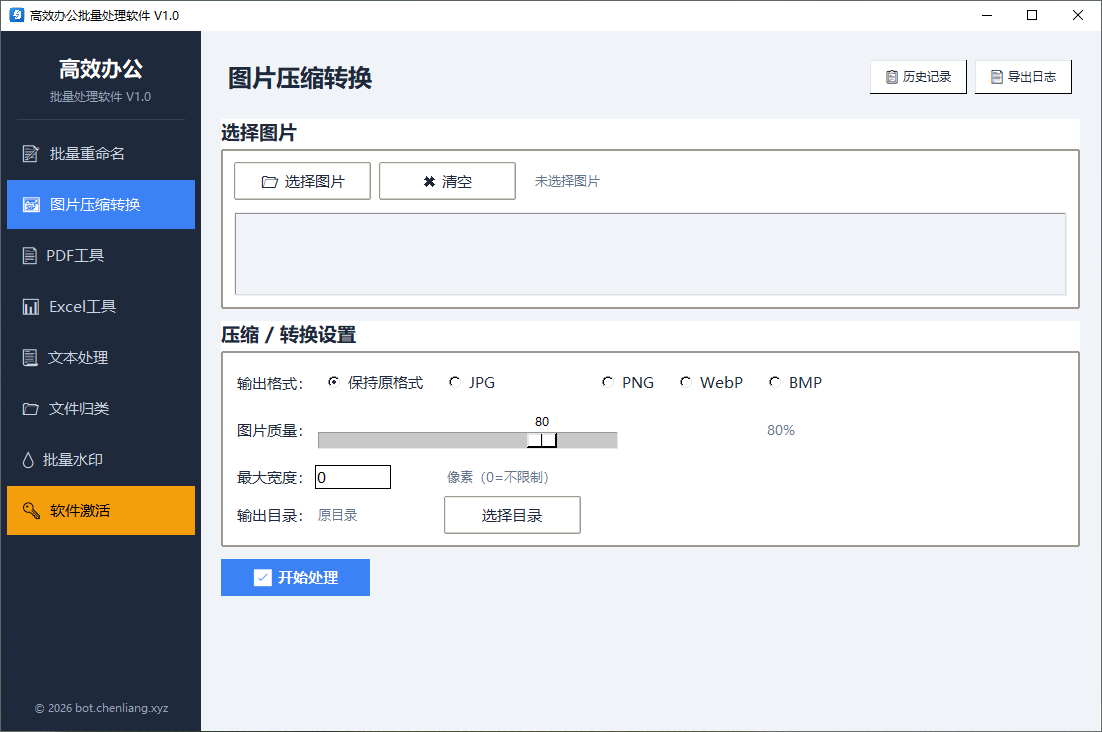Click 导出日志 to export log

point(1023,77)
